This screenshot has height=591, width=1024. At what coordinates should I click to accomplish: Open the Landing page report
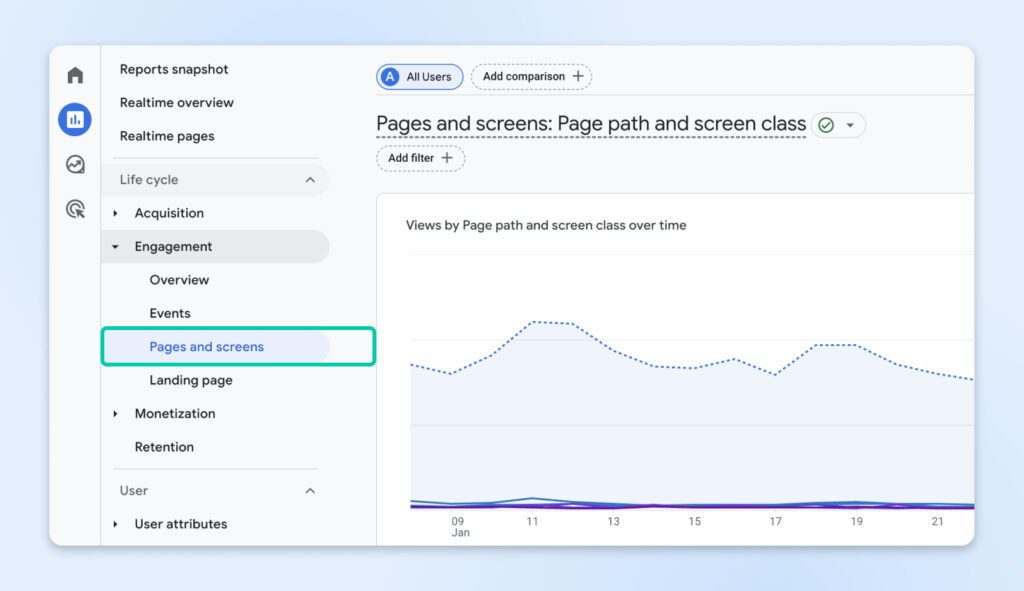[191, 380]
